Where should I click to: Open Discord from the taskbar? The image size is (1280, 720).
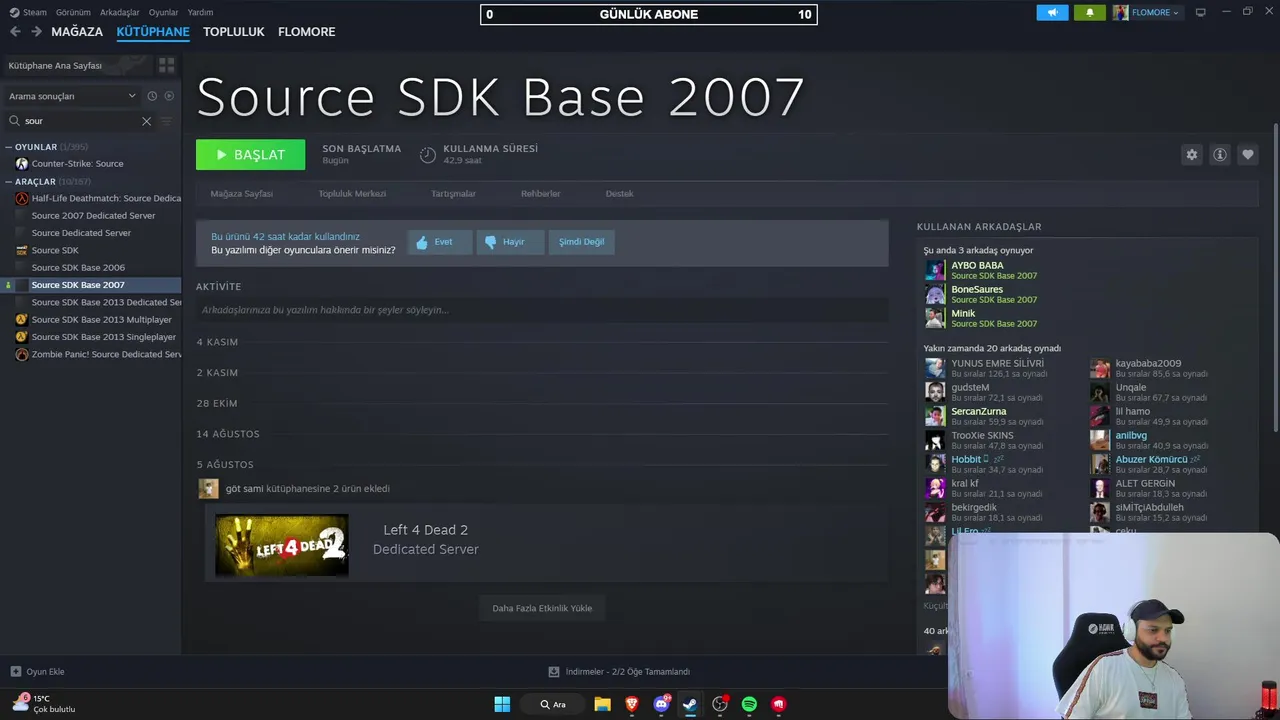(661, 704)
